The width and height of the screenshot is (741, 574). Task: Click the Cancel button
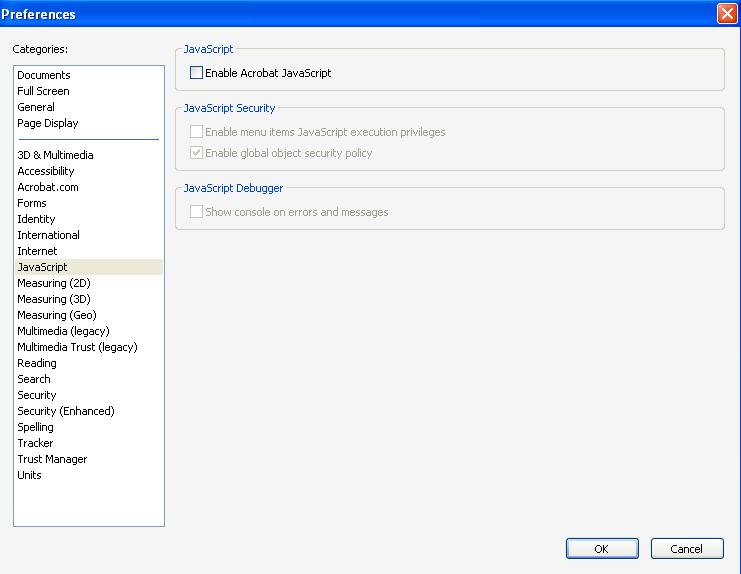point(686,548)
